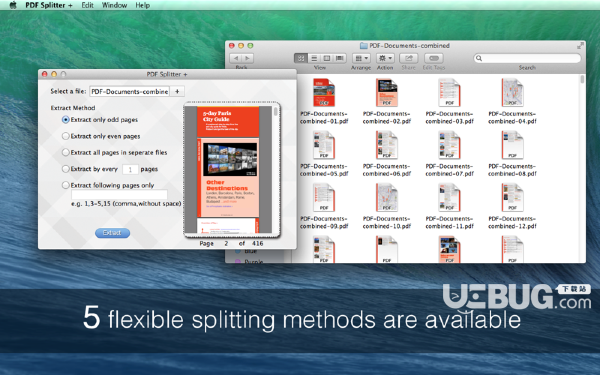Click the current page number 2 field
600x375 pixels.
[x=226, y=243]
